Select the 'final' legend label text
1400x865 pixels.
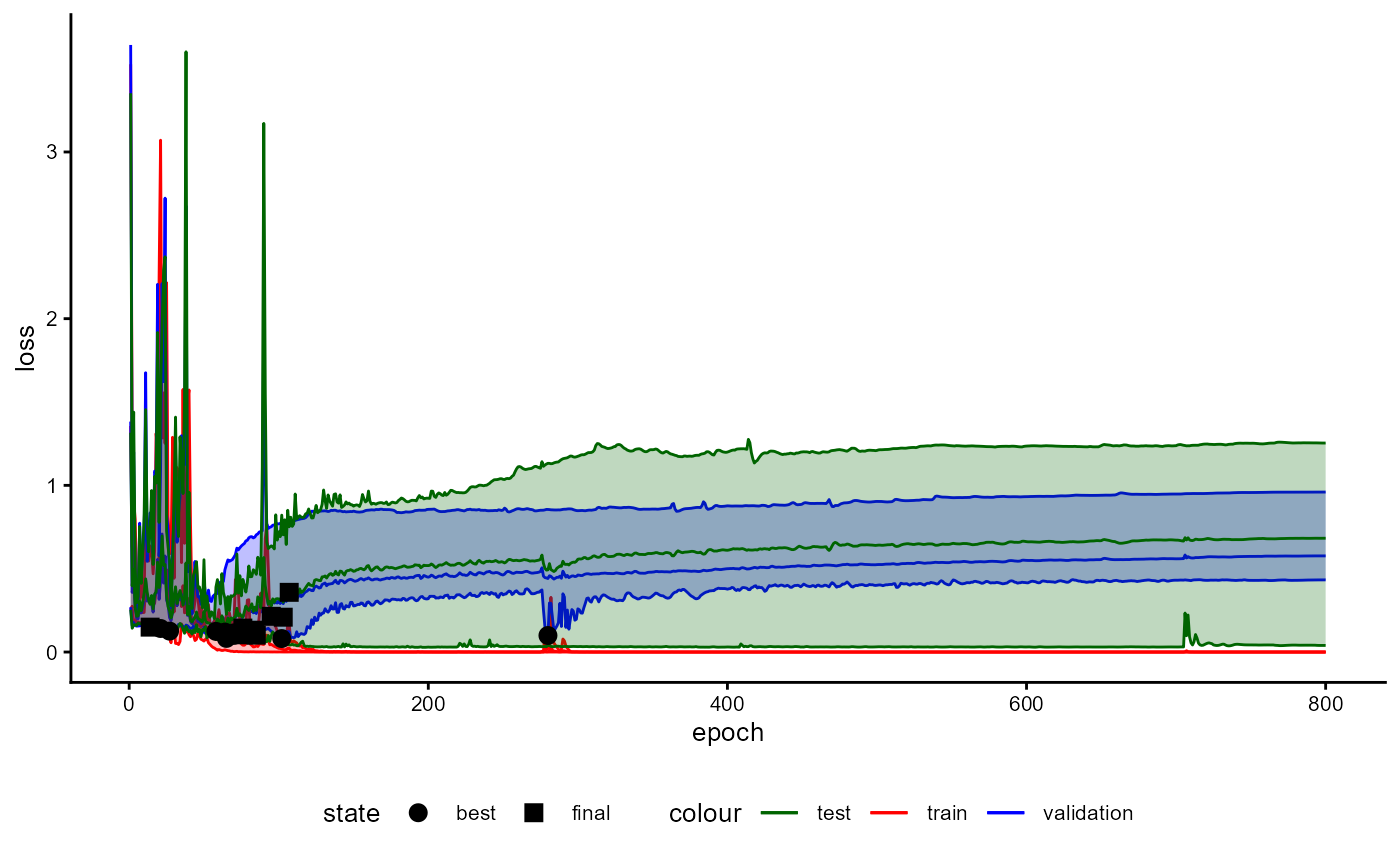589,813
